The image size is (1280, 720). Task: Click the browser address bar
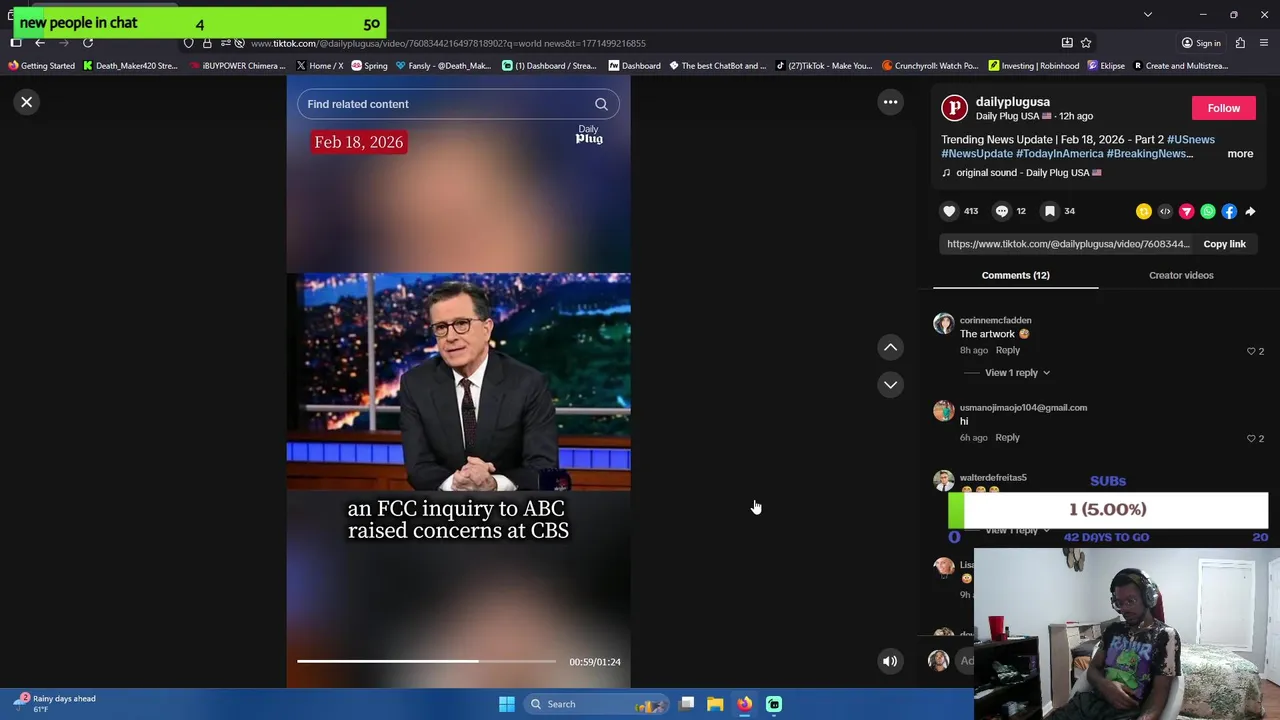coord(640,43)
